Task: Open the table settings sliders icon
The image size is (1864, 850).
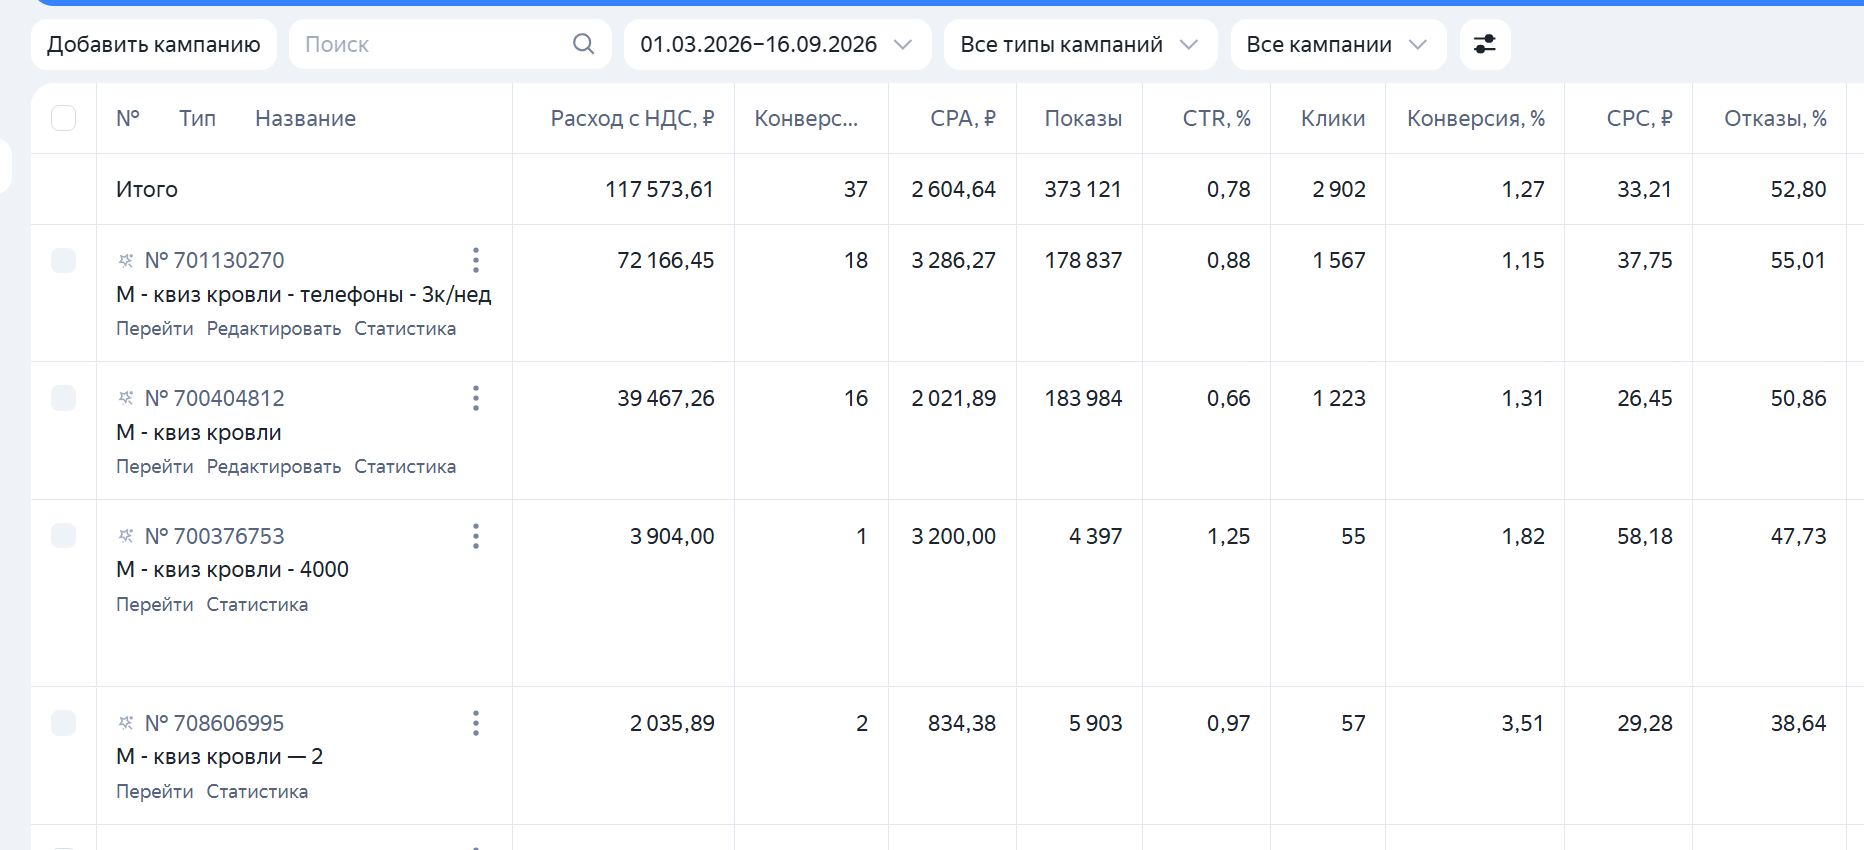Action: (x=1485, y=44)
